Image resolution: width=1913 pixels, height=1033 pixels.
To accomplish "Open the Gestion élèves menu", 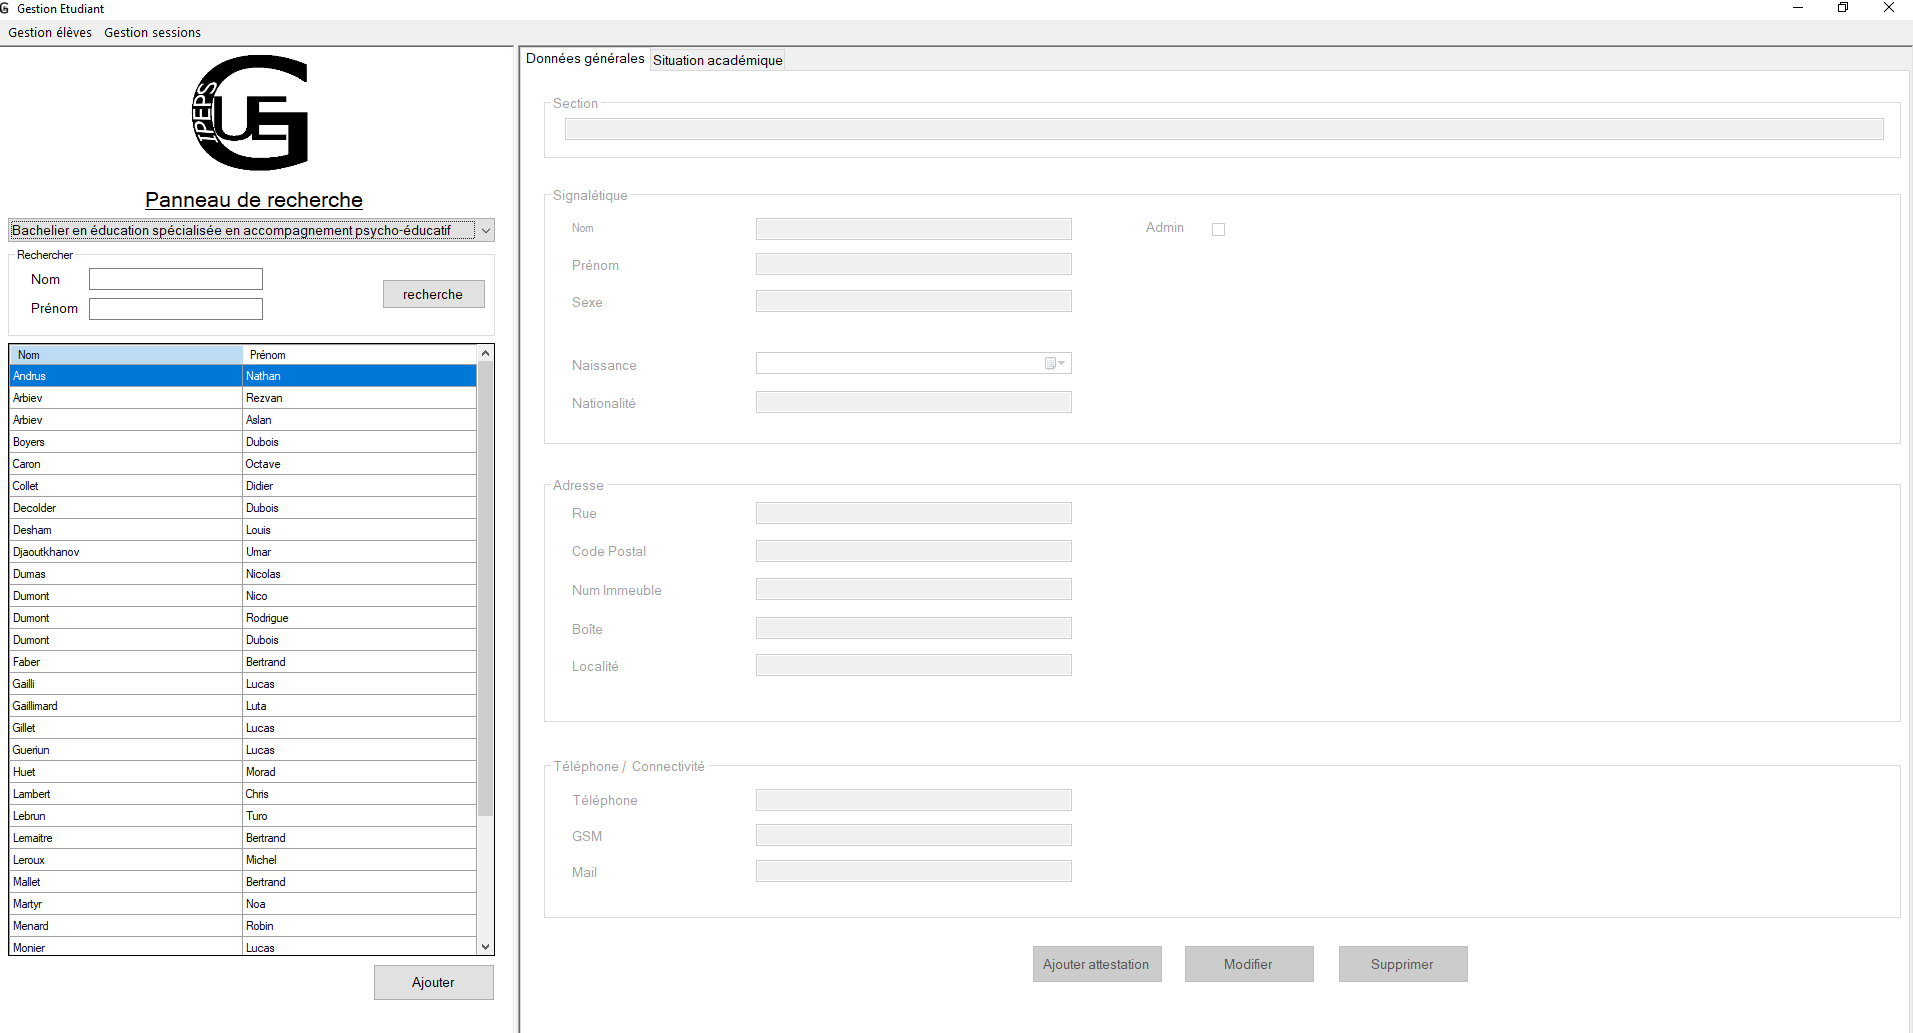I will click(x=49, y=32).
